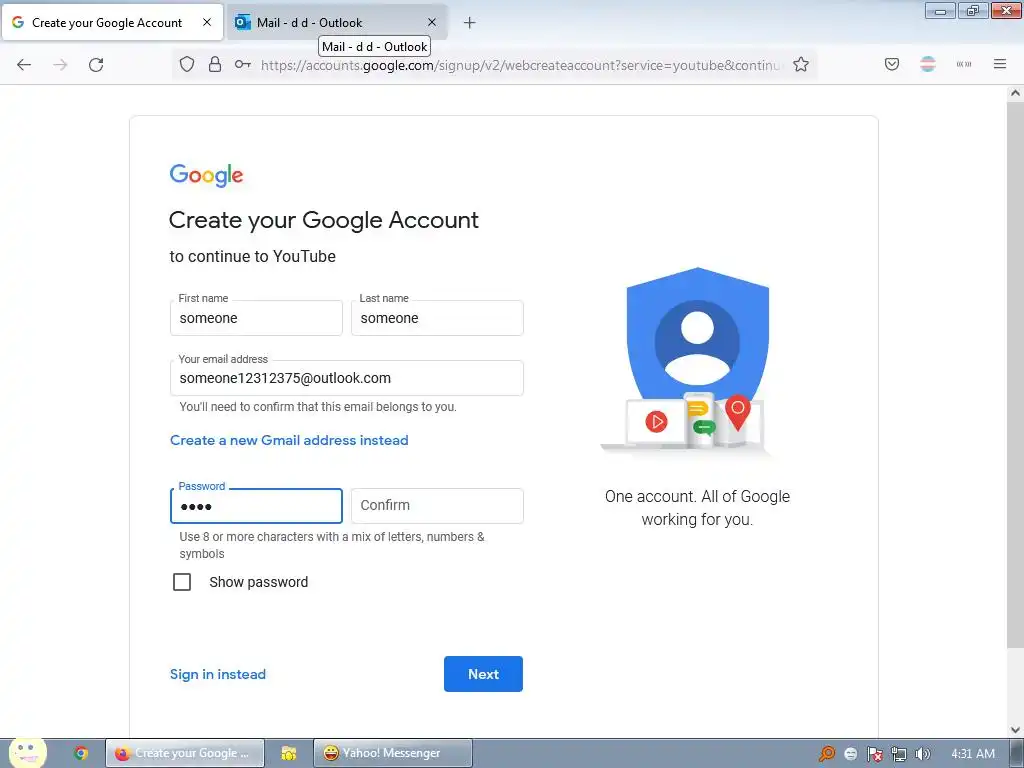Click the blue Next button

483,674
